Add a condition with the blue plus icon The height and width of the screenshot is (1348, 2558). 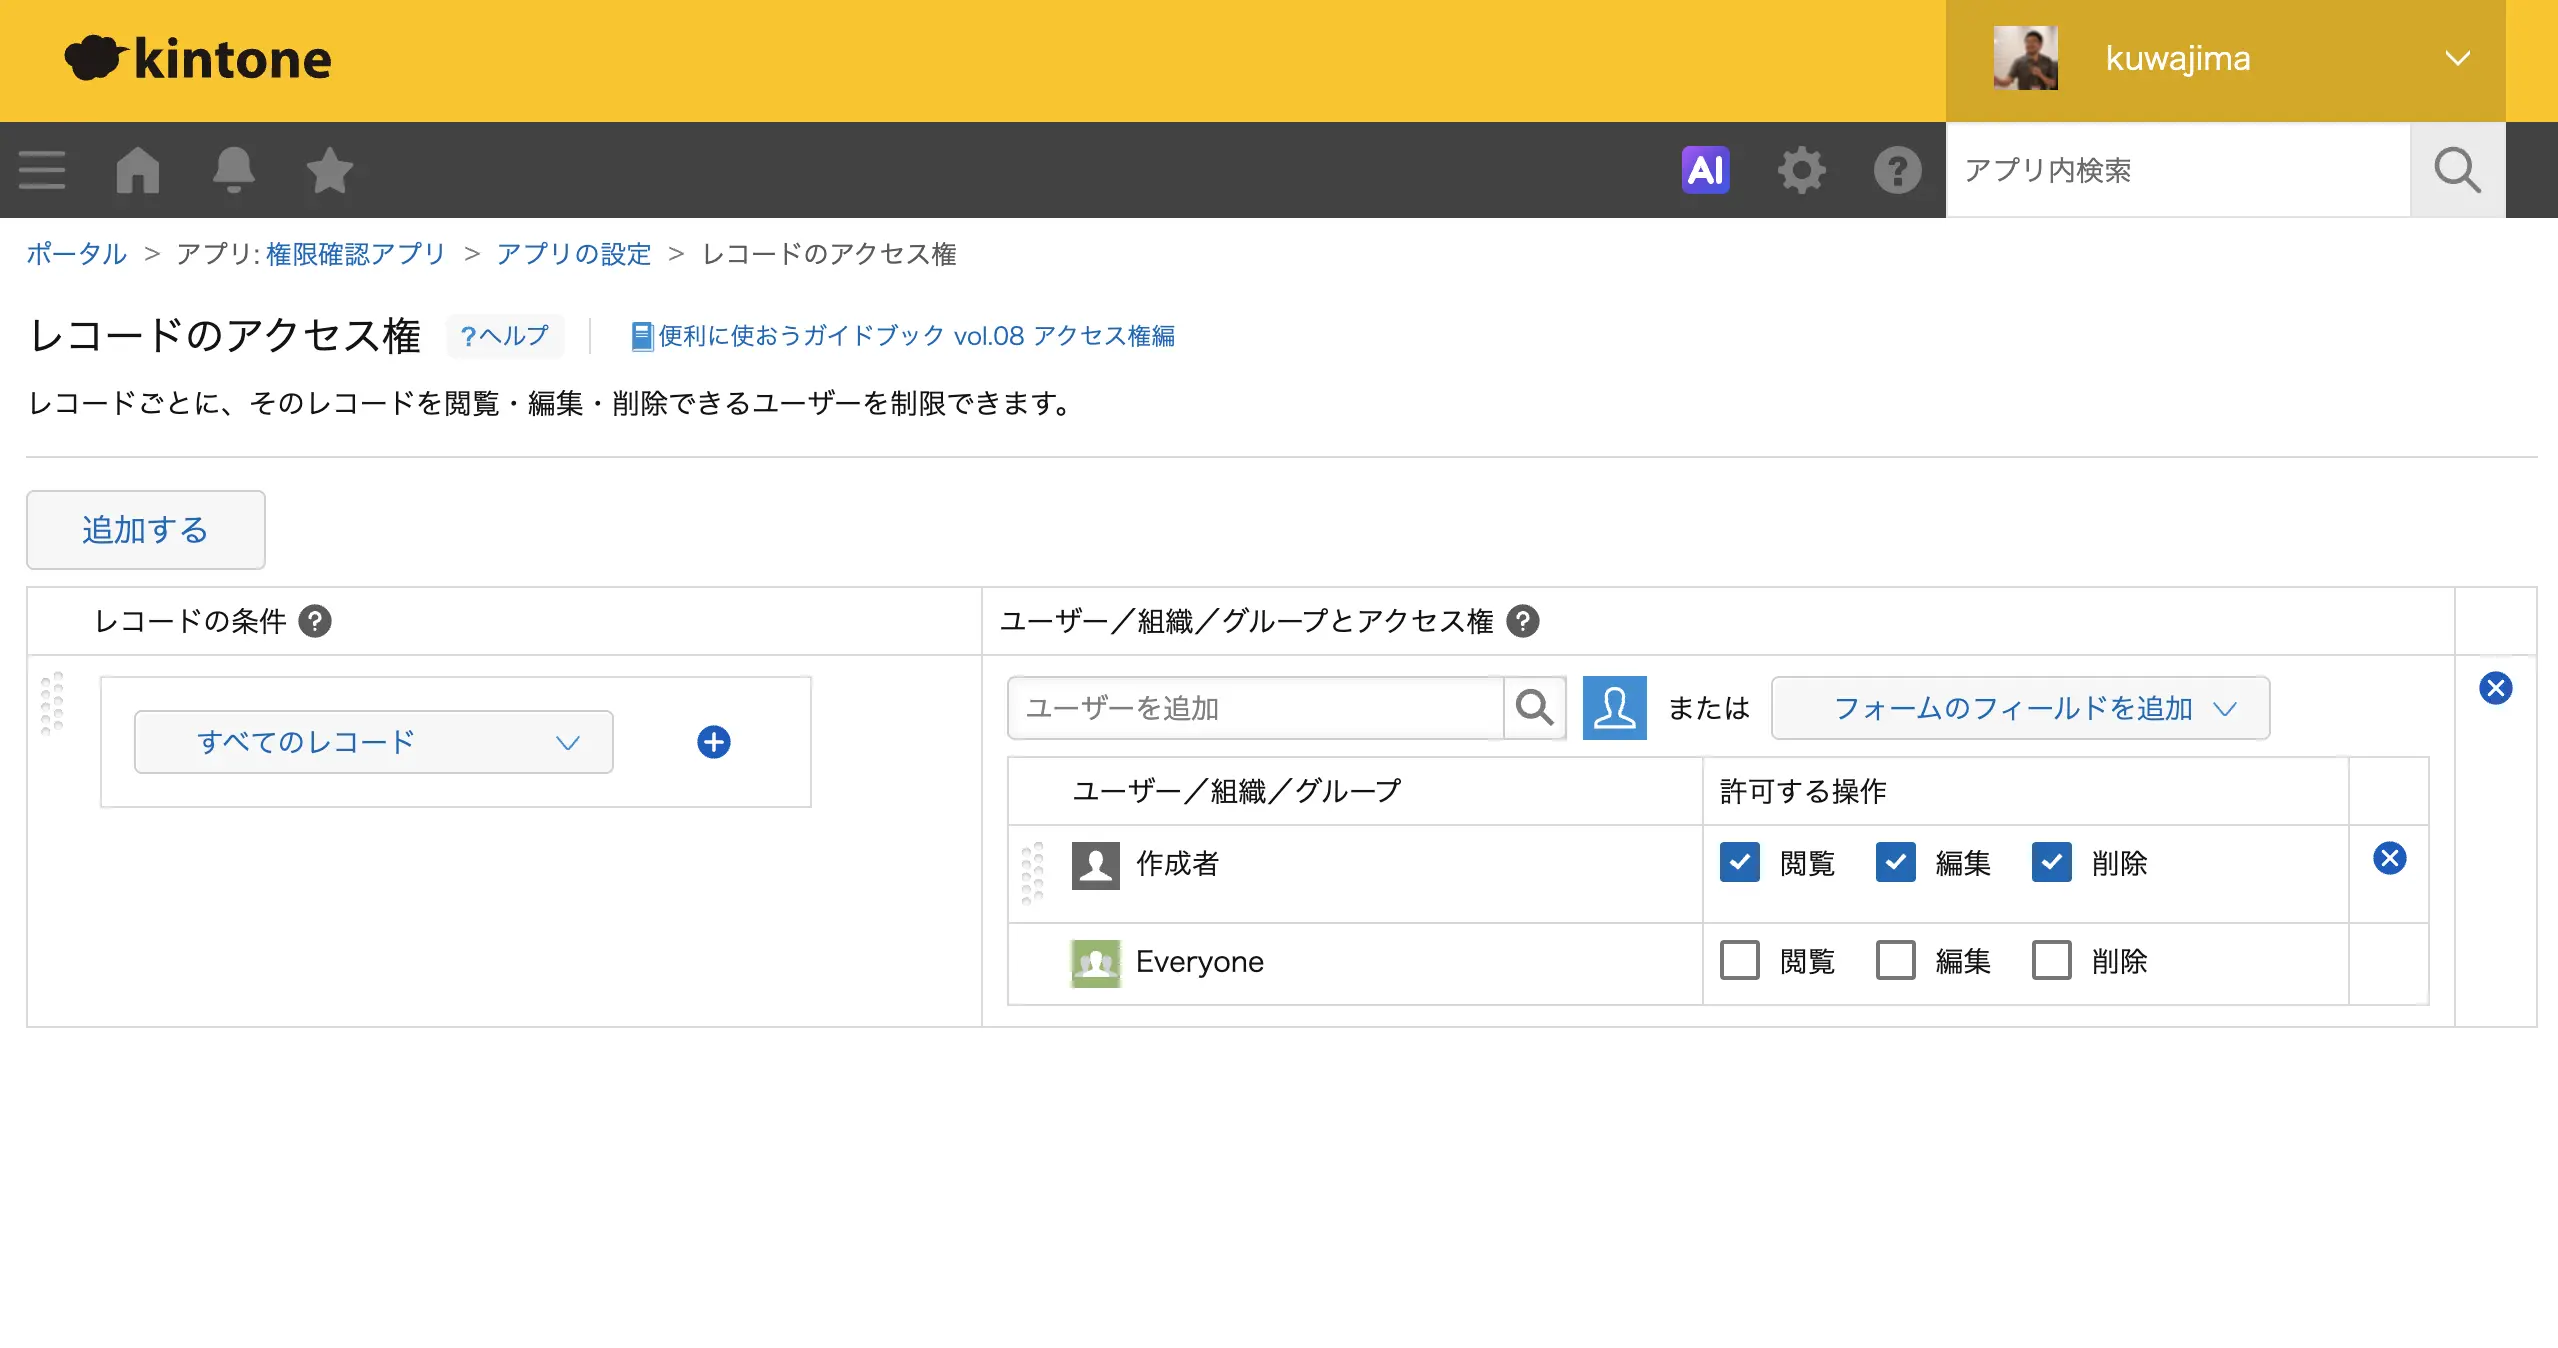tap(714, 742)
